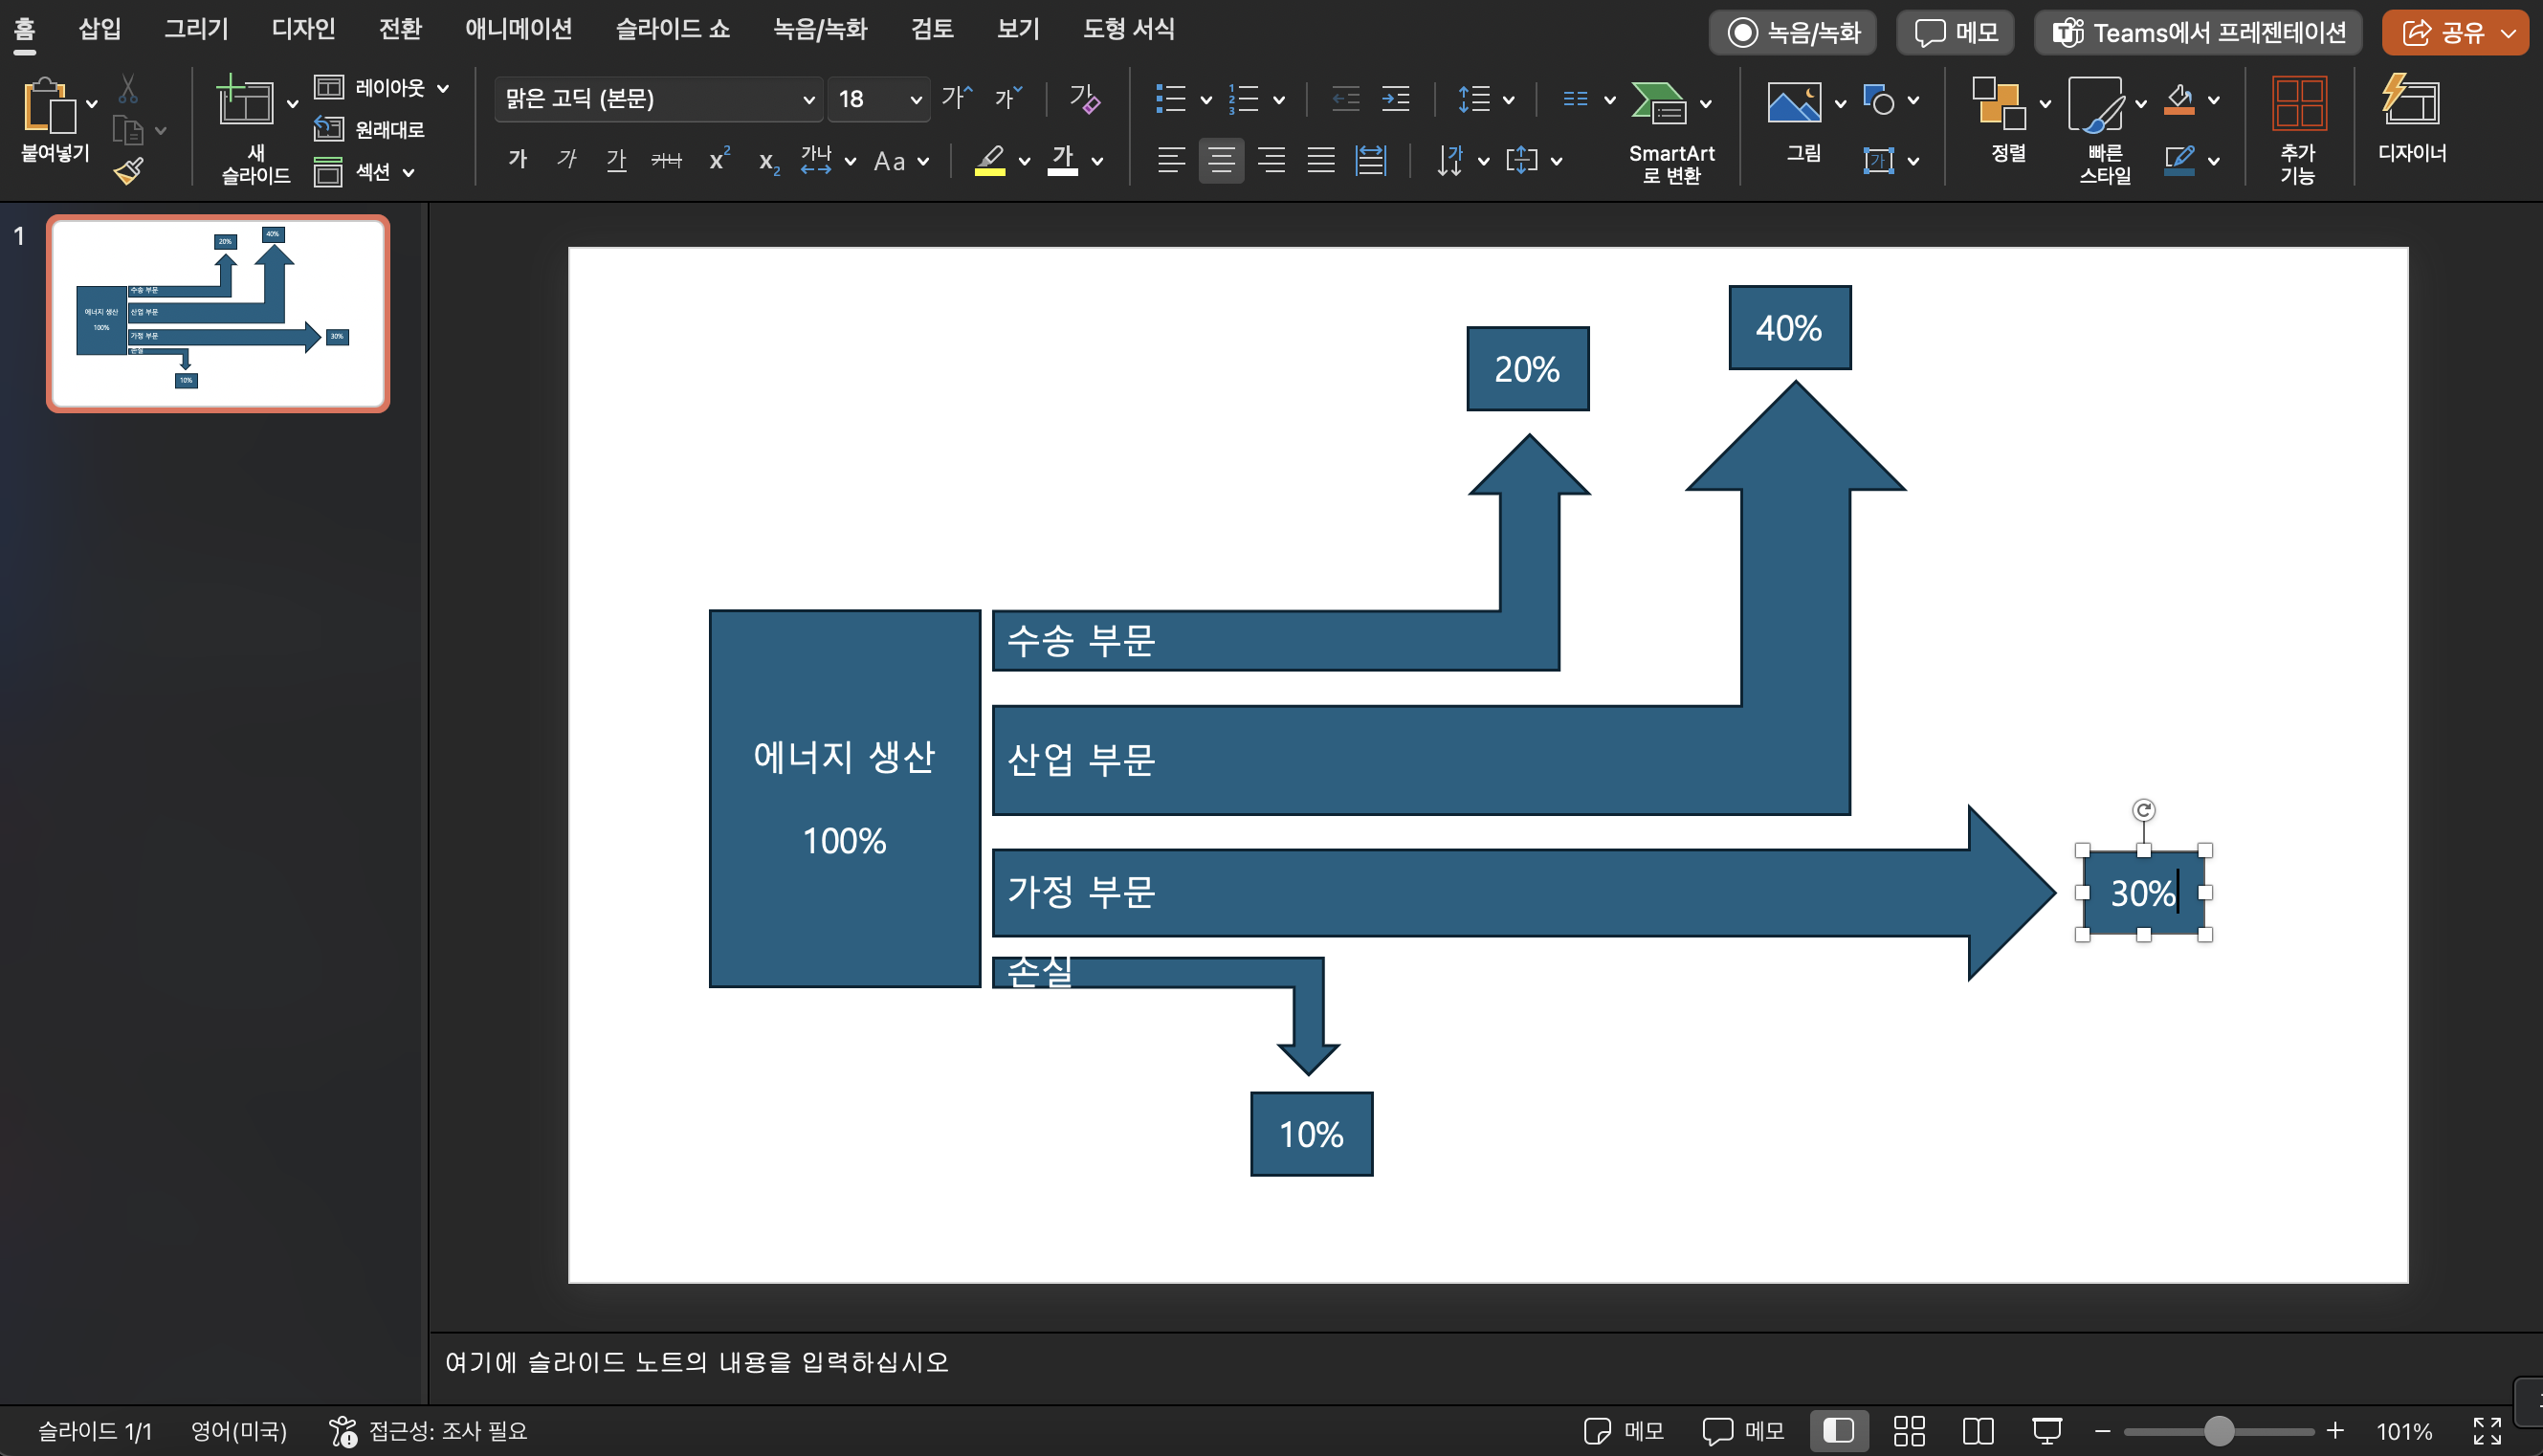Click the Cut scissors icon

(128, 89)
